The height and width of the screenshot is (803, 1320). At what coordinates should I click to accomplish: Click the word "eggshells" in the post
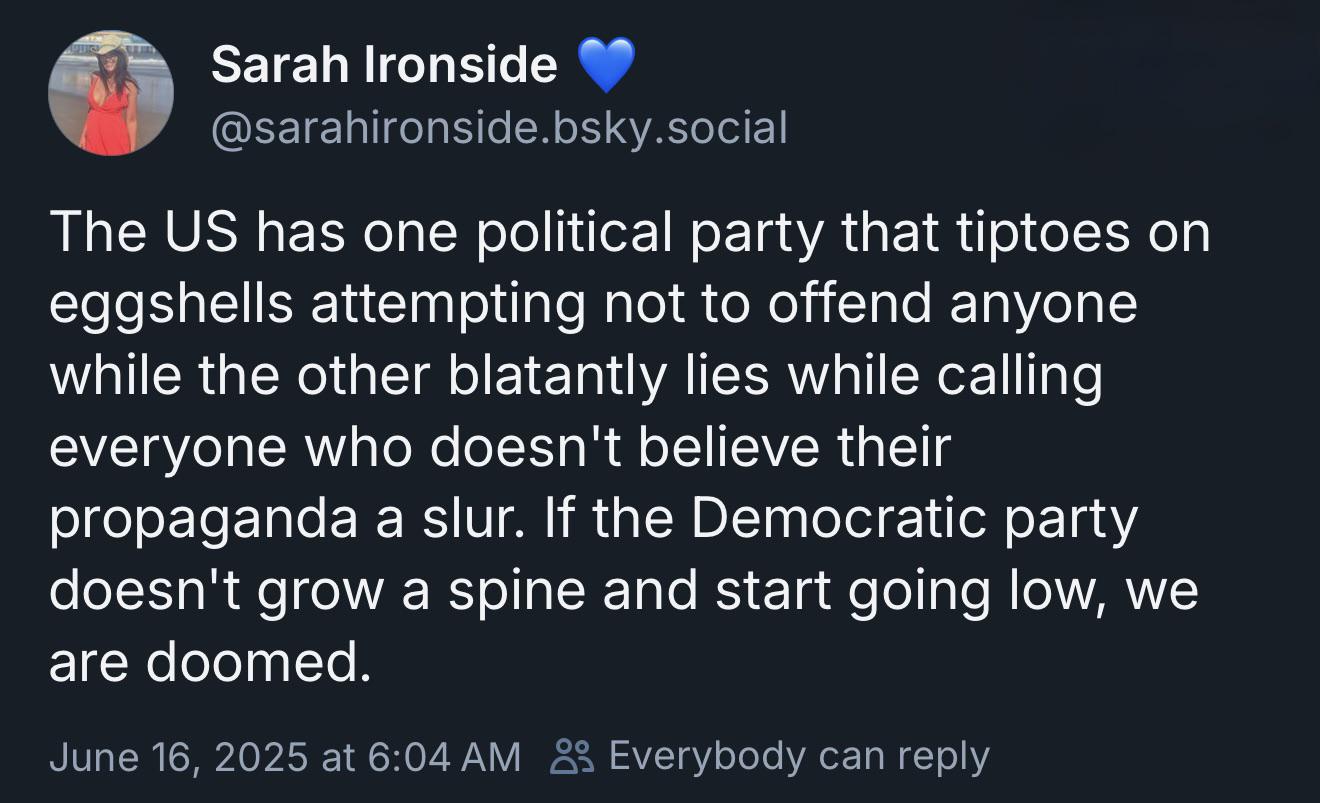pyautogui.click(x=171, y=304)
